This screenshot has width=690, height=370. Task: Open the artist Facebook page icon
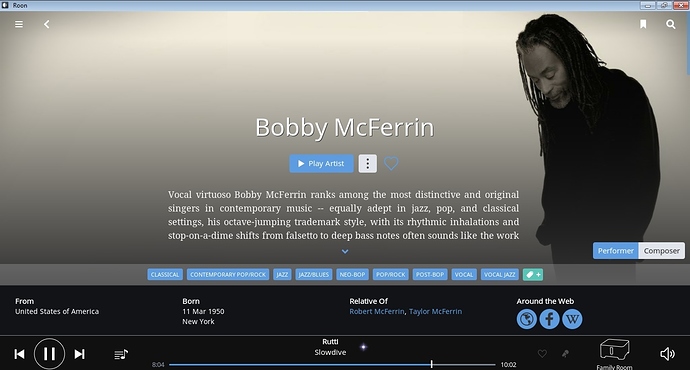(549, 319)
